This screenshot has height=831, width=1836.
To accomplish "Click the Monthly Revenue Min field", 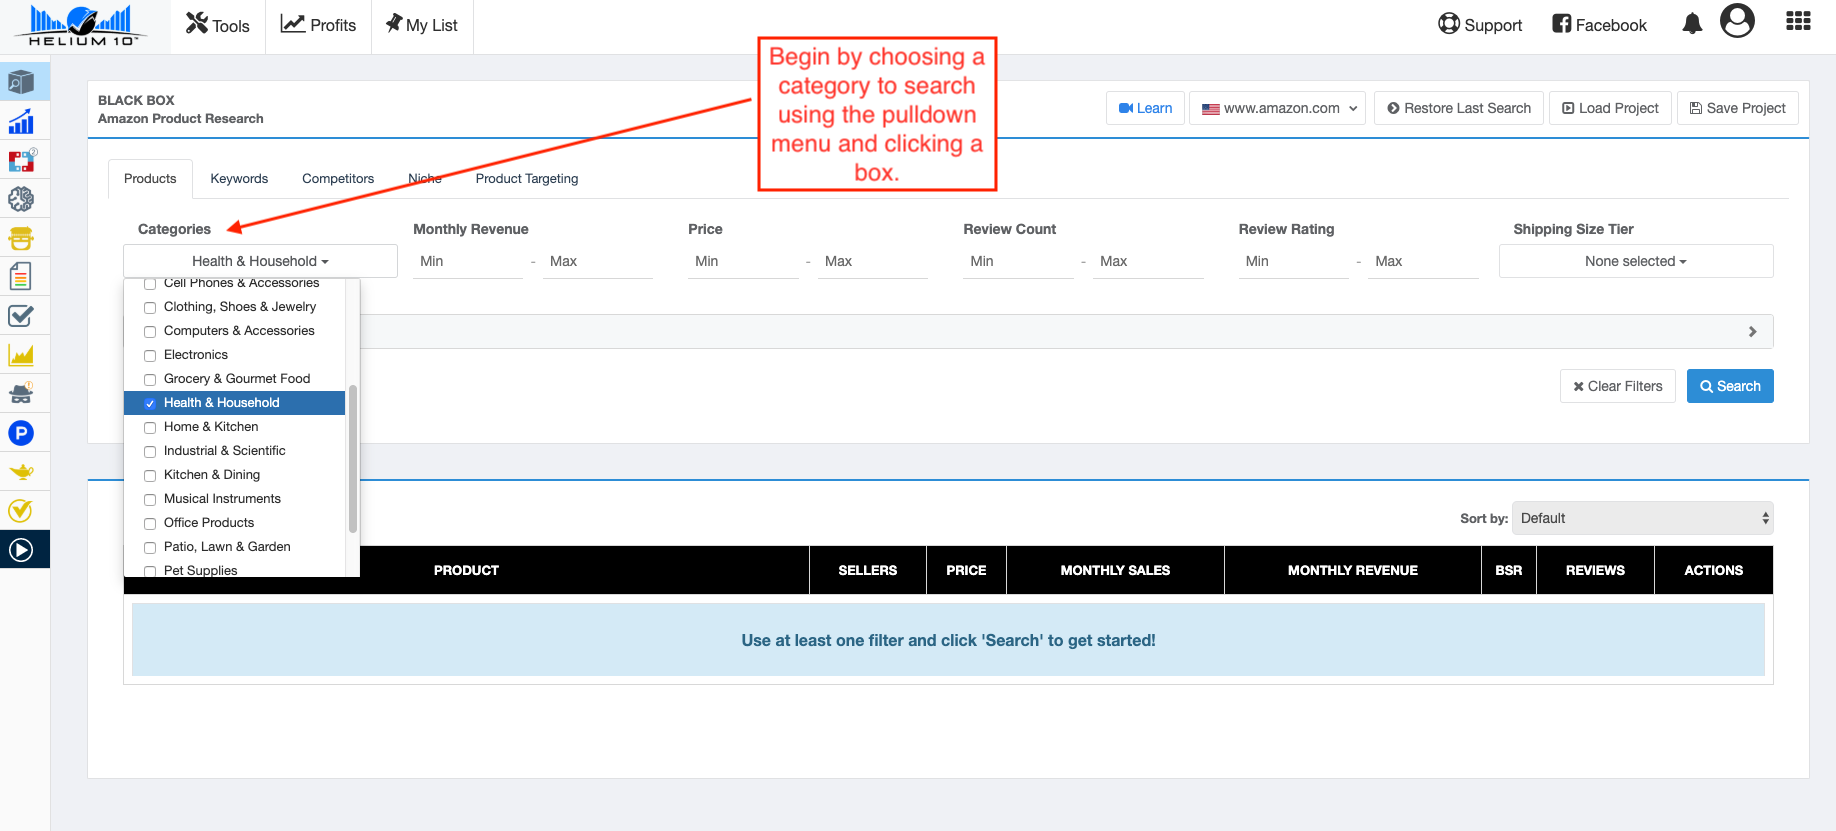I will (468, 261).
